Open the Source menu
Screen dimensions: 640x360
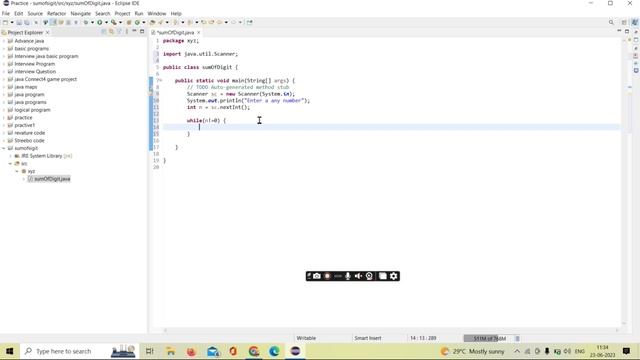[x=35, y=13]
